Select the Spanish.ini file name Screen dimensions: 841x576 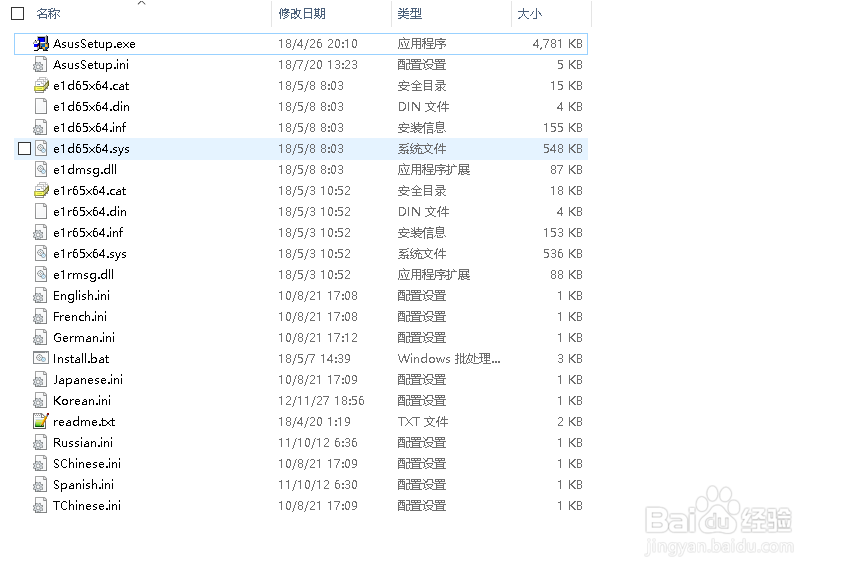pyautogui.click(x=83, y=484)
